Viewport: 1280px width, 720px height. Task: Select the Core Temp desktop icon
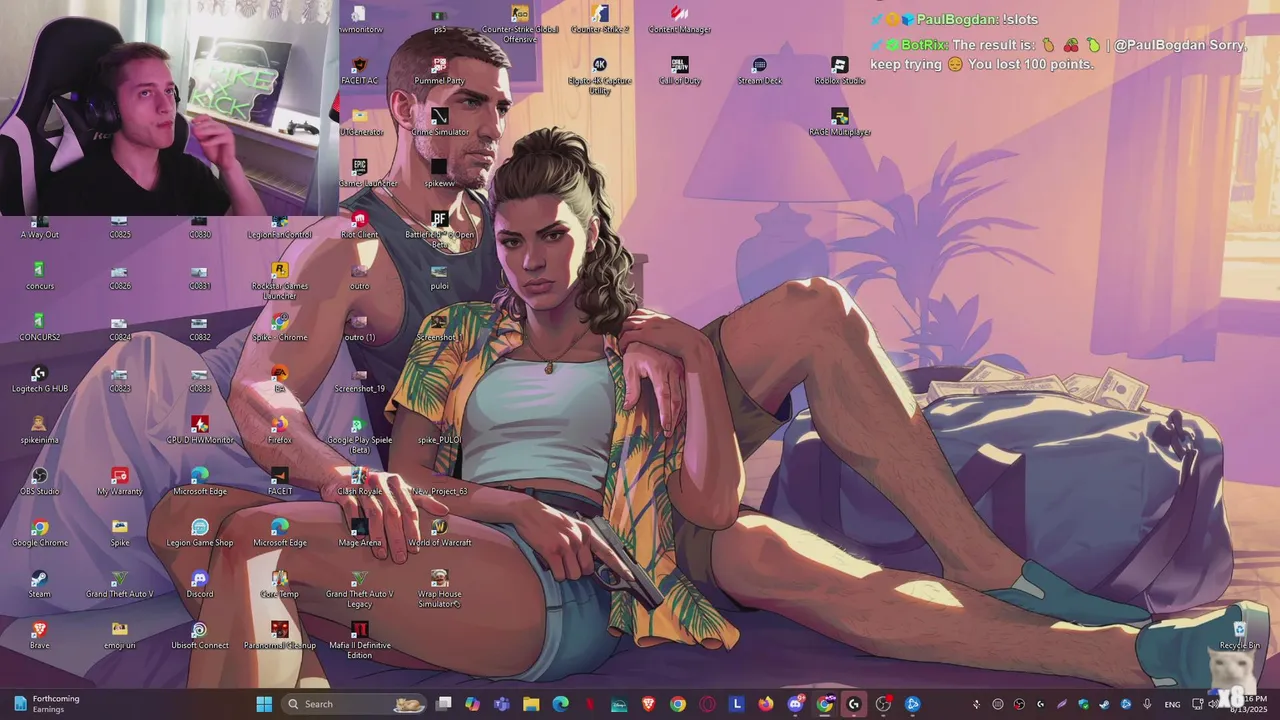click(280, 584)
